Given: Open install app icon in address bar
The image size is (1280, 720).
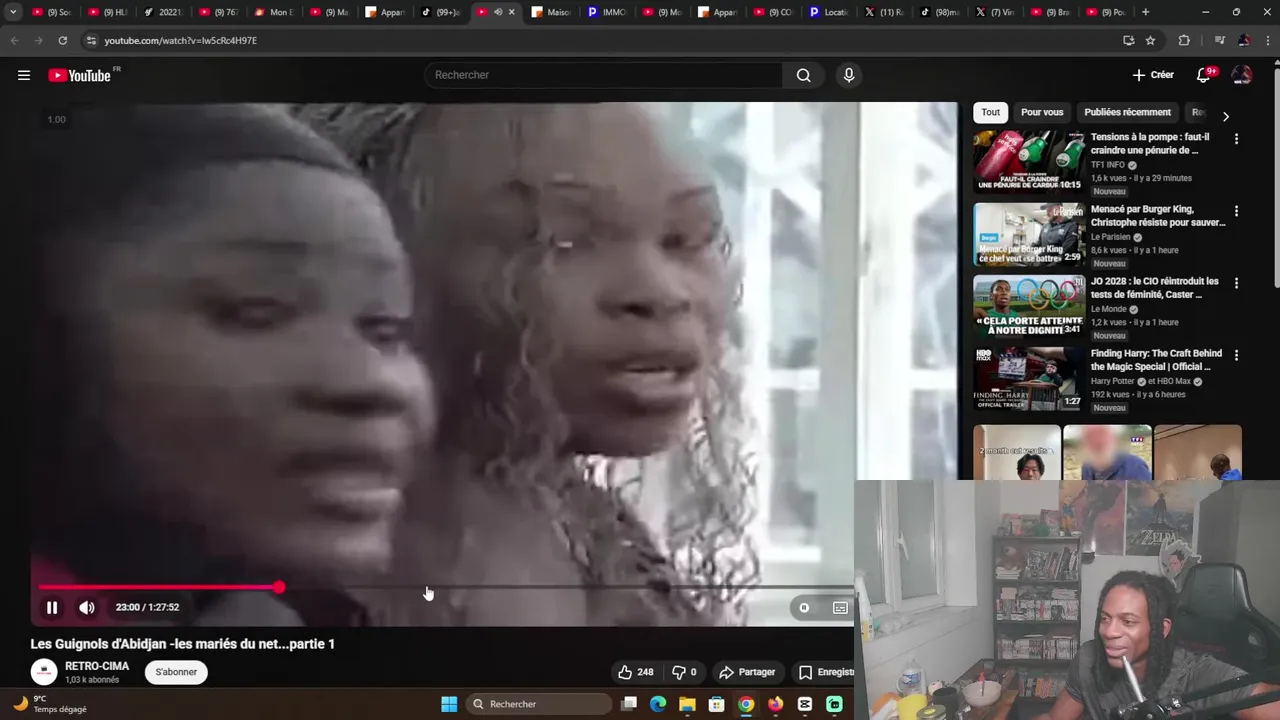Looking at the screenshot, I should coord(1128,40).
